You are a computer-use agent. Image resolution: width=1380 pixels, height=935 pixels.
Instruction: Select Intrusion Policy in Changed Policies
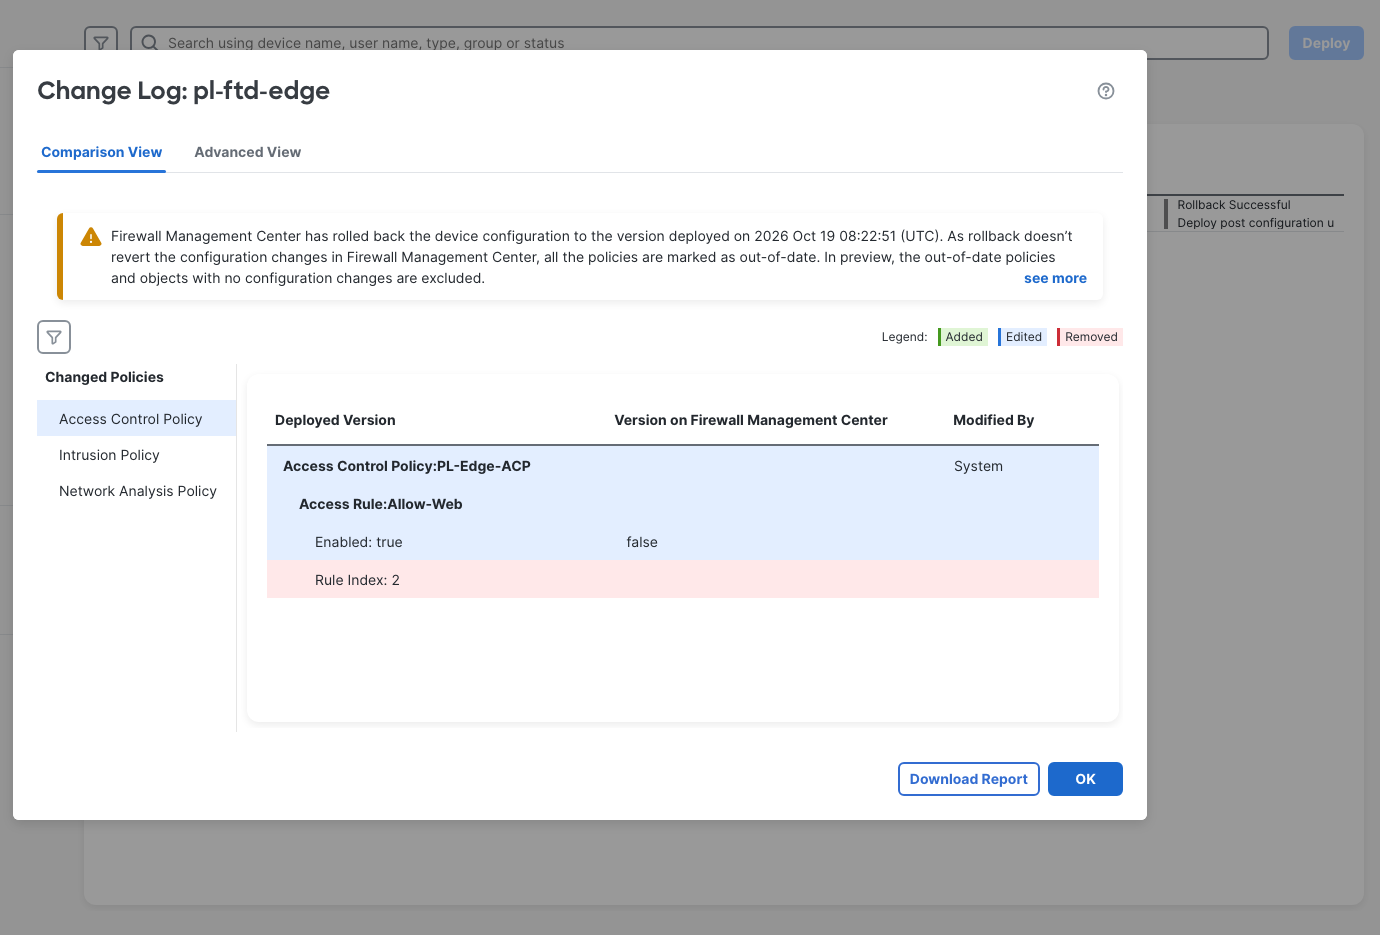(136, 455)
